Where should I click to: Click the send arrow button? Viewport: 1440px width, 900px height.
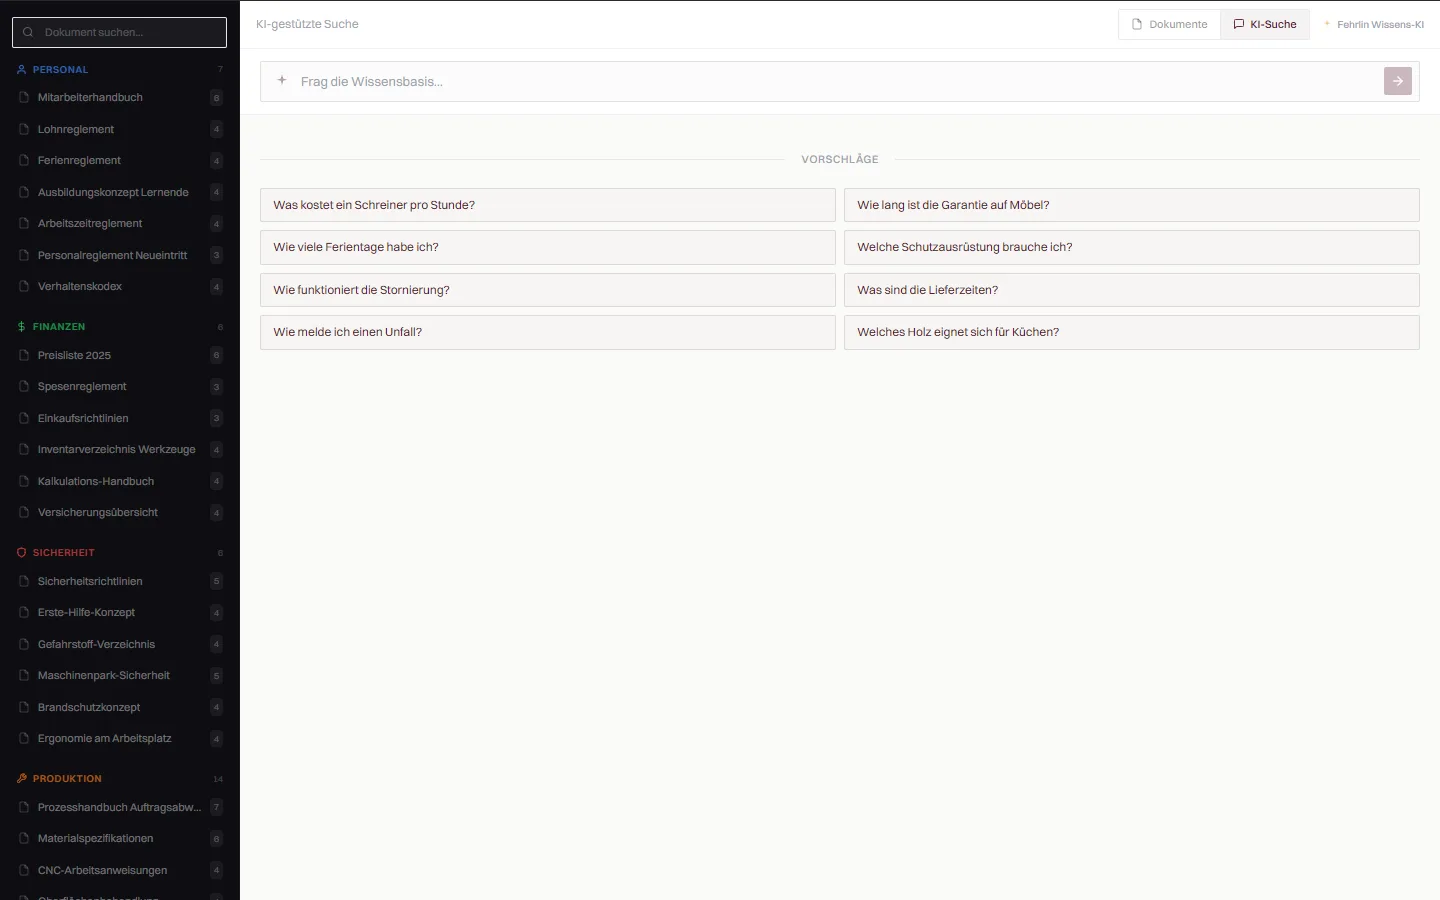point(1398,81)
